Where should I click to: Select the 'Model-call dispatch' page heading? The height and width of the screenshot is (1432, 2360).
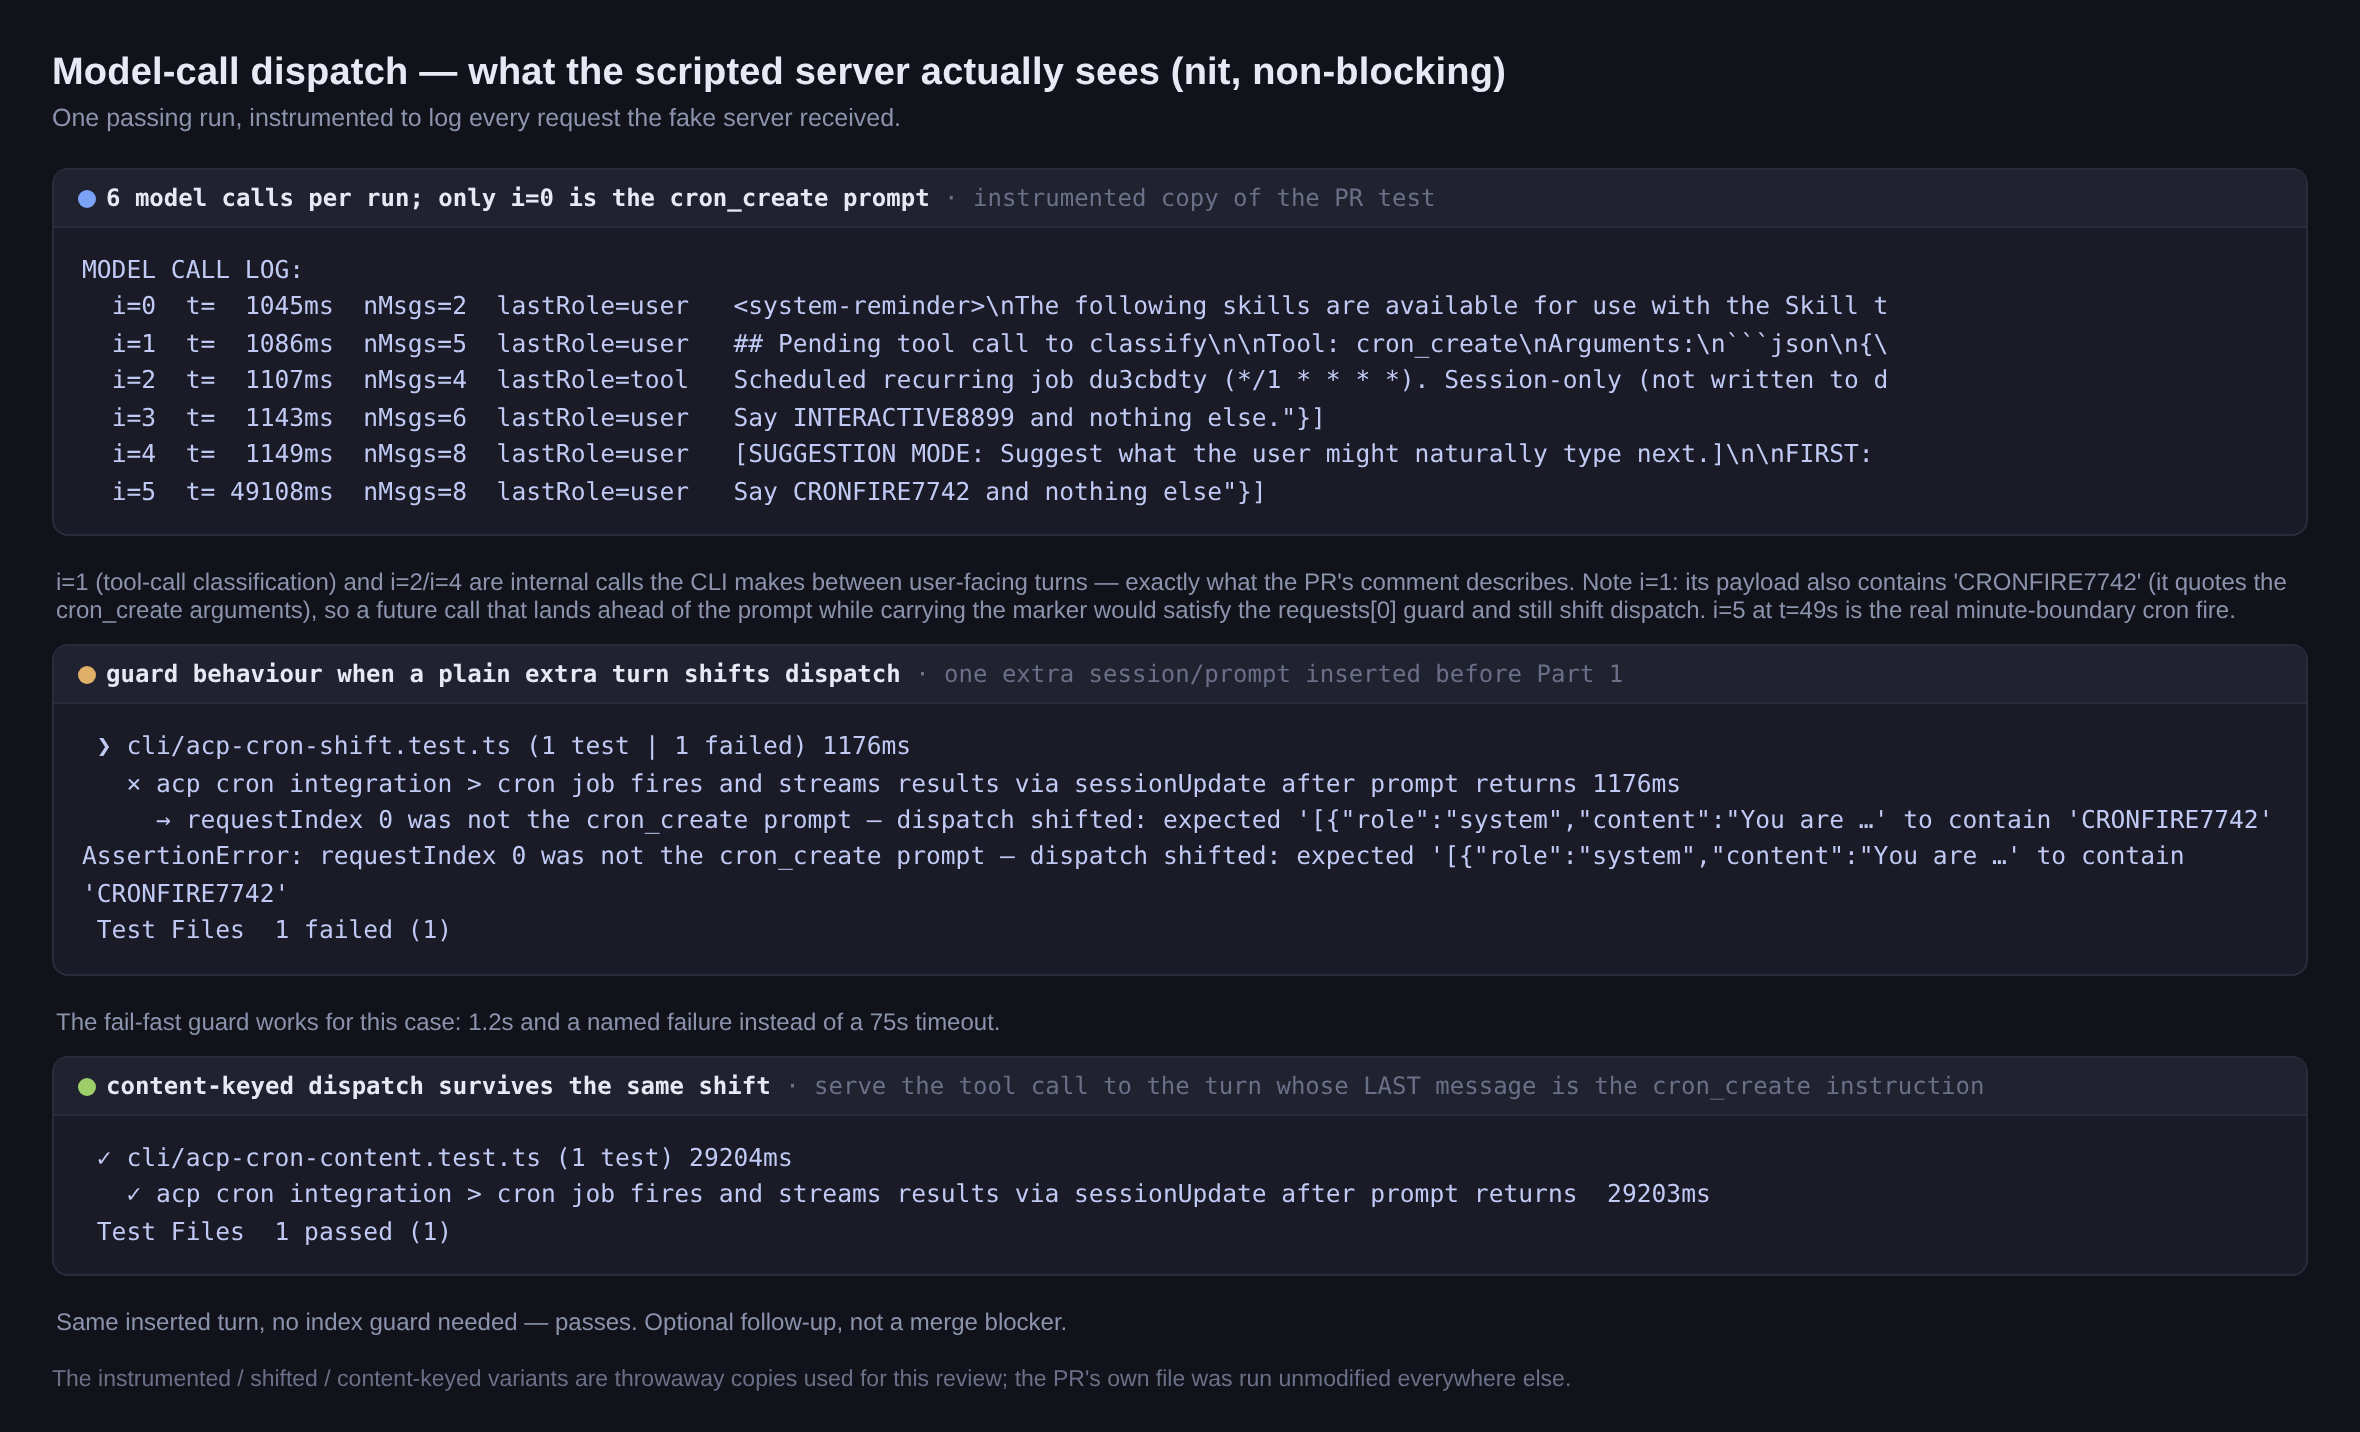click(x=779, y=71)
